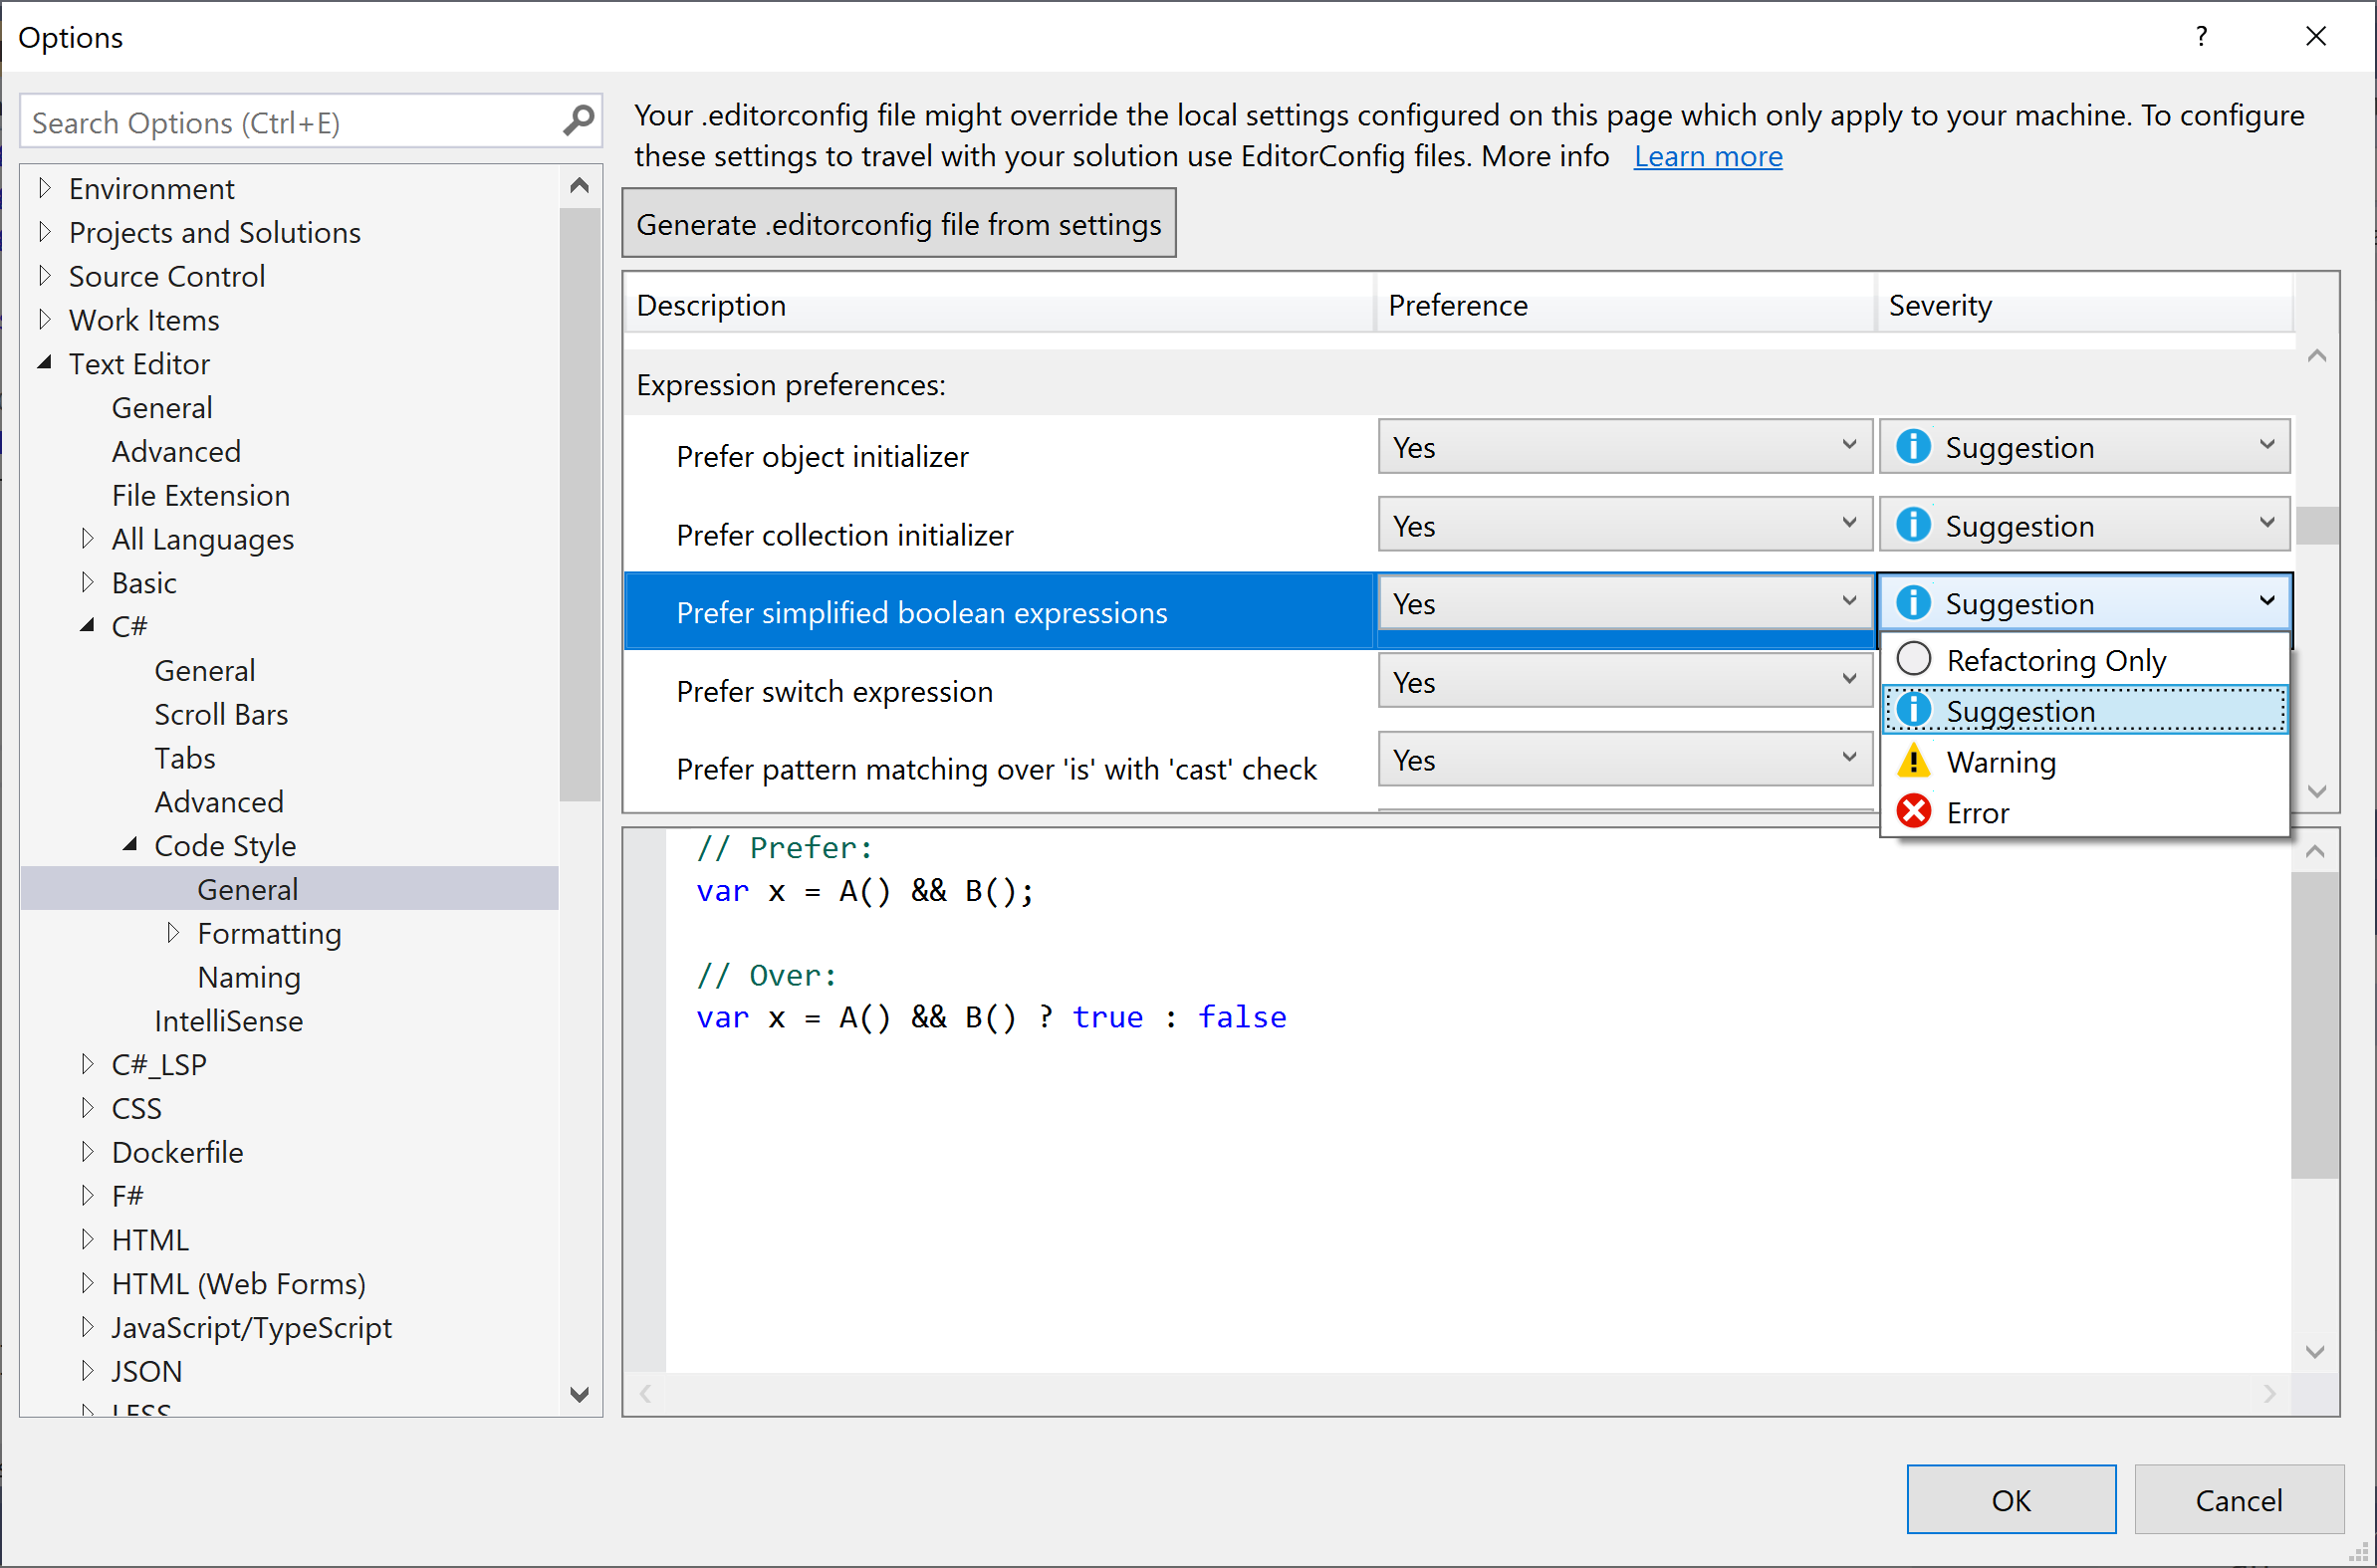Click the Search Options input field
Screen dimensions: 2377x1568
(x=290, y=122)
